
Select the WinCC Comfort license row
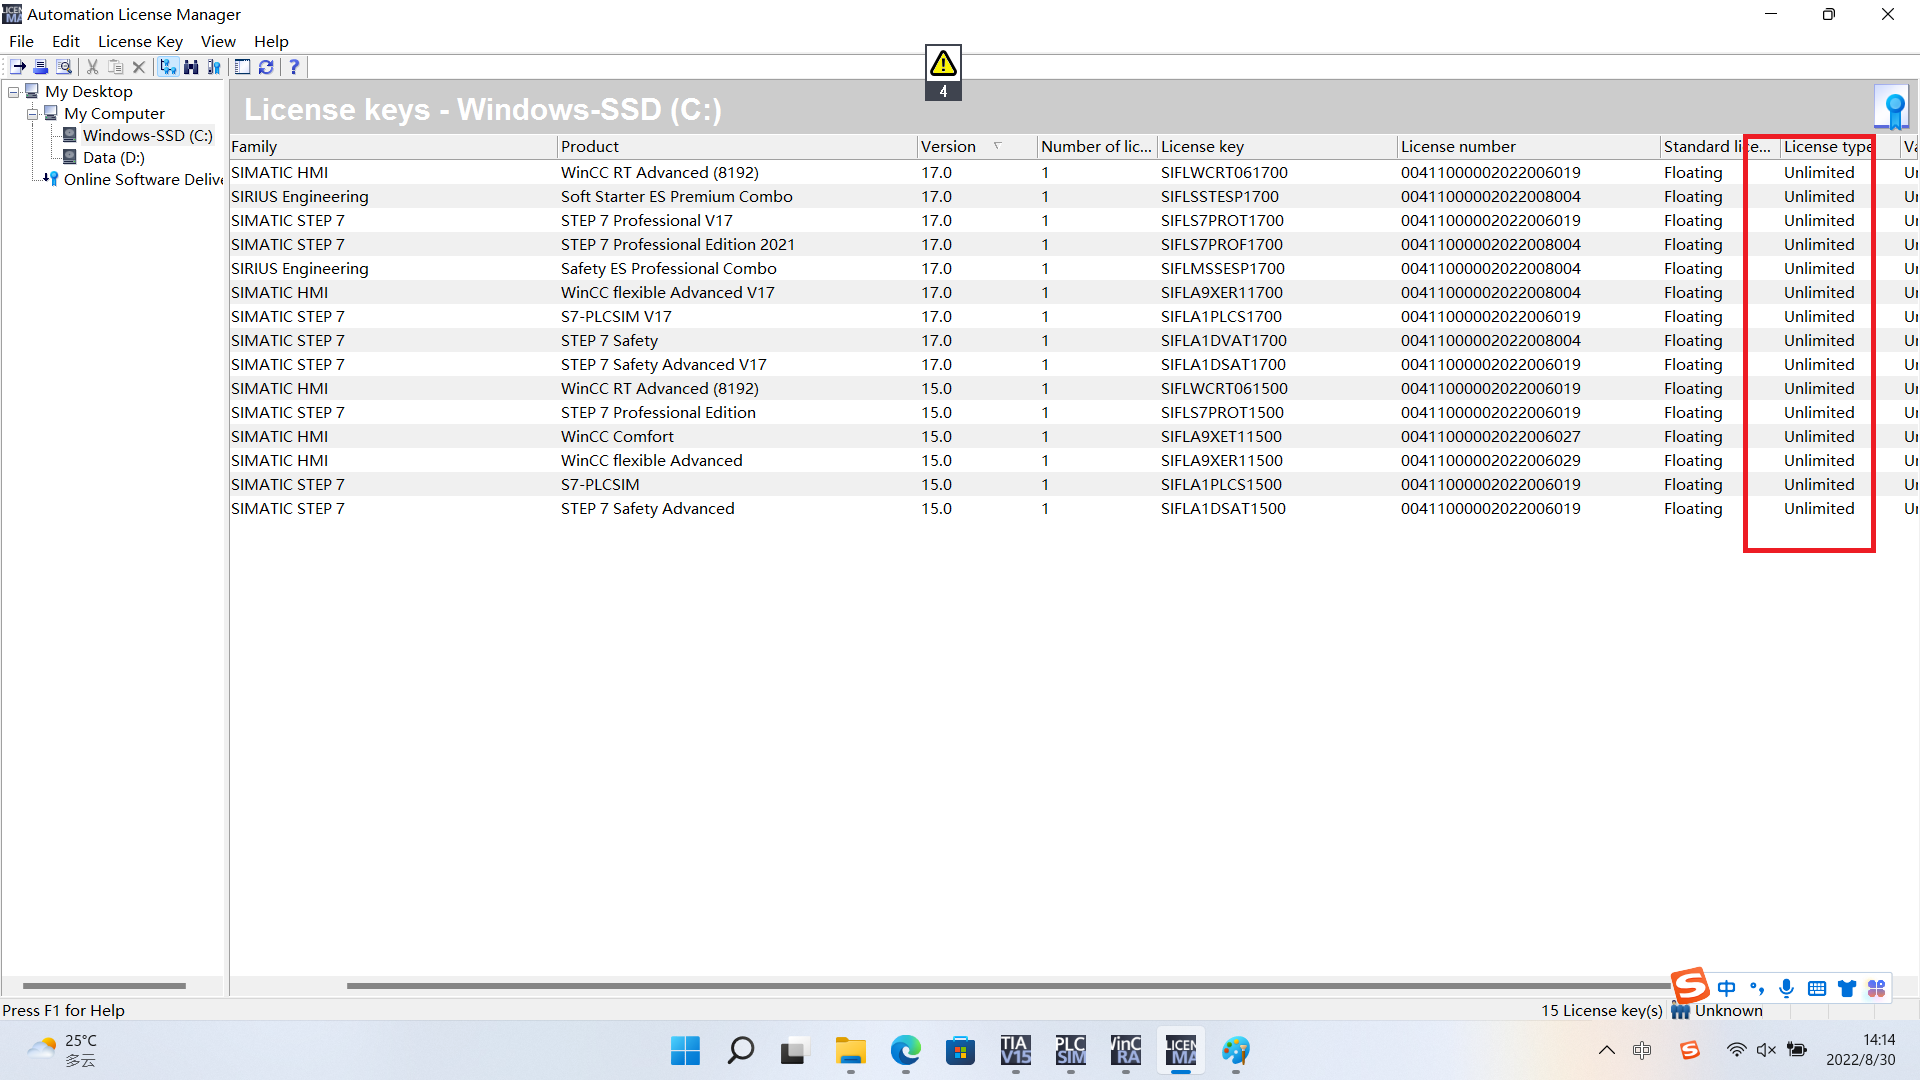[x=617, y=437]
